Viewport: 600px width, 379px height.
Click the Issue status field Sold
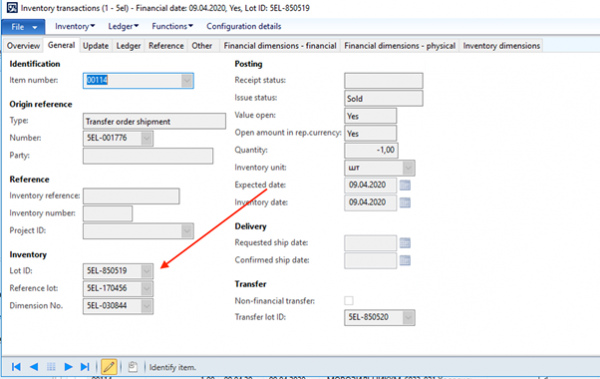coord(383,98)
